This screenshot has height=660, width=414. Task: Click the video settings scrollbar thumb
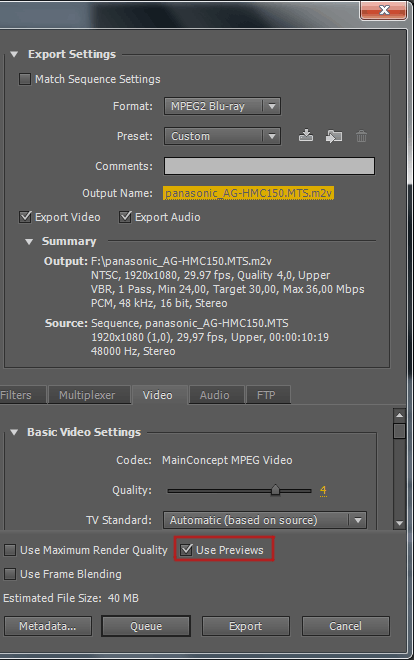(x=399, y=431)
